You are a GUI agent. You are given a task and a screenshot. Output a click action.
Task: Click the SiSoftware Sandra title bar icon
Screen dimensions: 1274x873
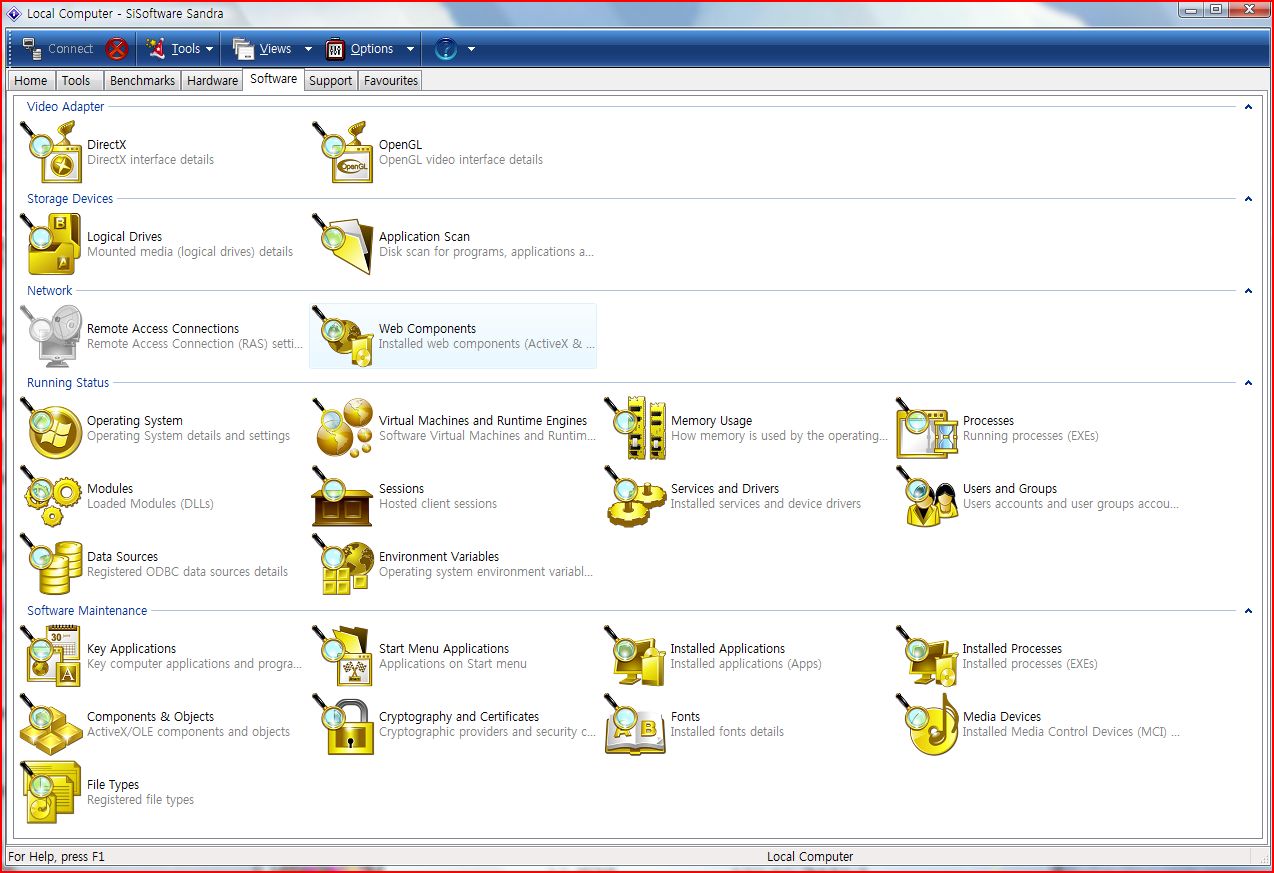click(x=14, y=13)
